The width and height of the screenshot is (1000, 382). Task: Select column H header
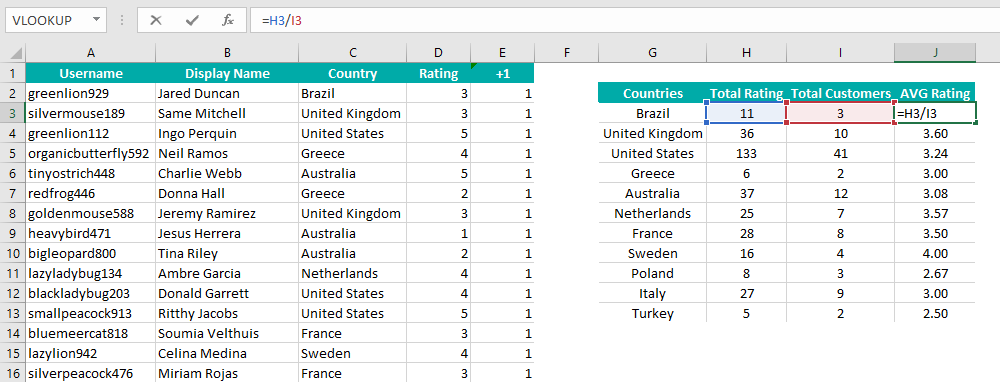point(746,53)
